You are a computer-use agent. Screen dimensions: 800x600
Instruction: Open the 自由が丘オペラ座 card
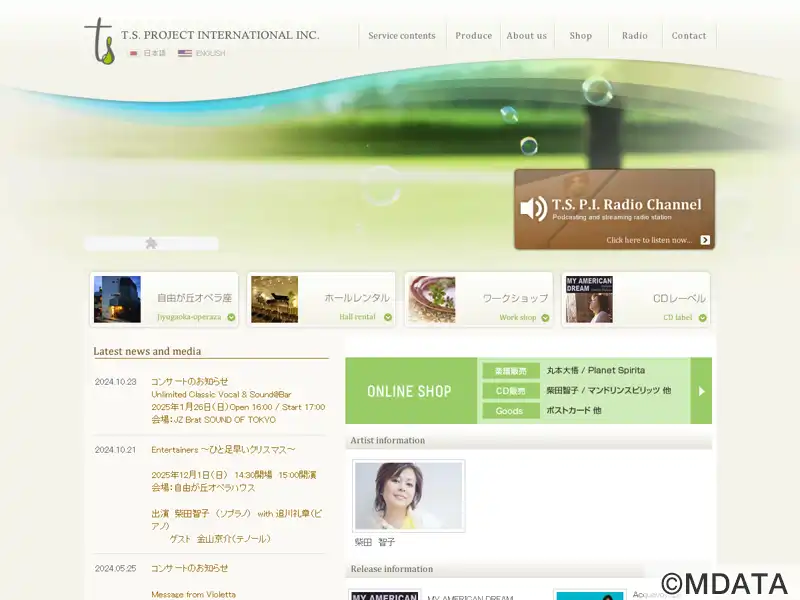tap(164, 299)
